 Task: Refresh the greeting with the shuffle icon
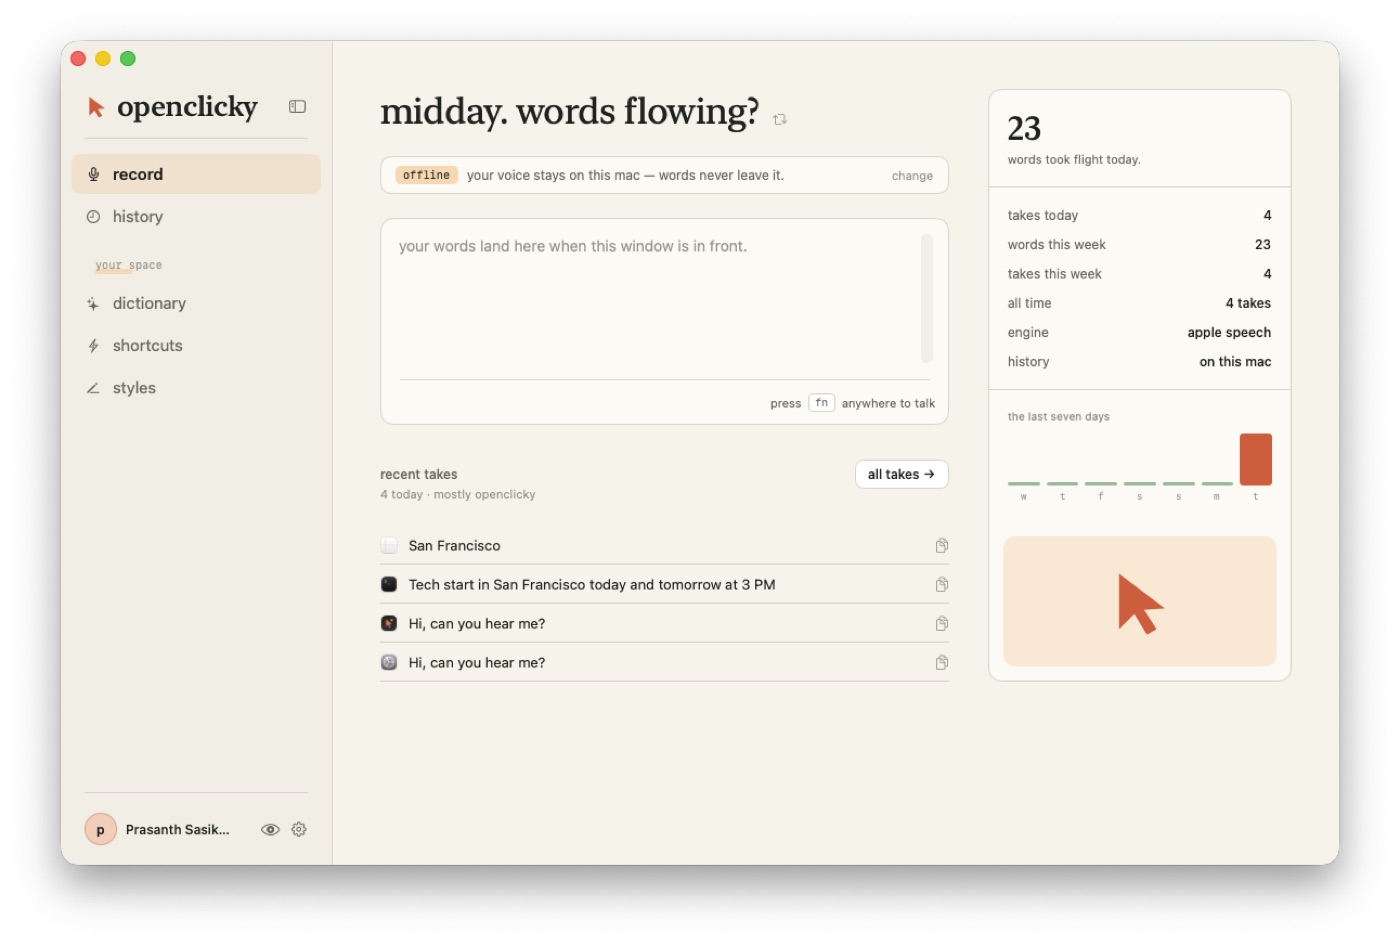pyautogui.click(x=780, y=119)
